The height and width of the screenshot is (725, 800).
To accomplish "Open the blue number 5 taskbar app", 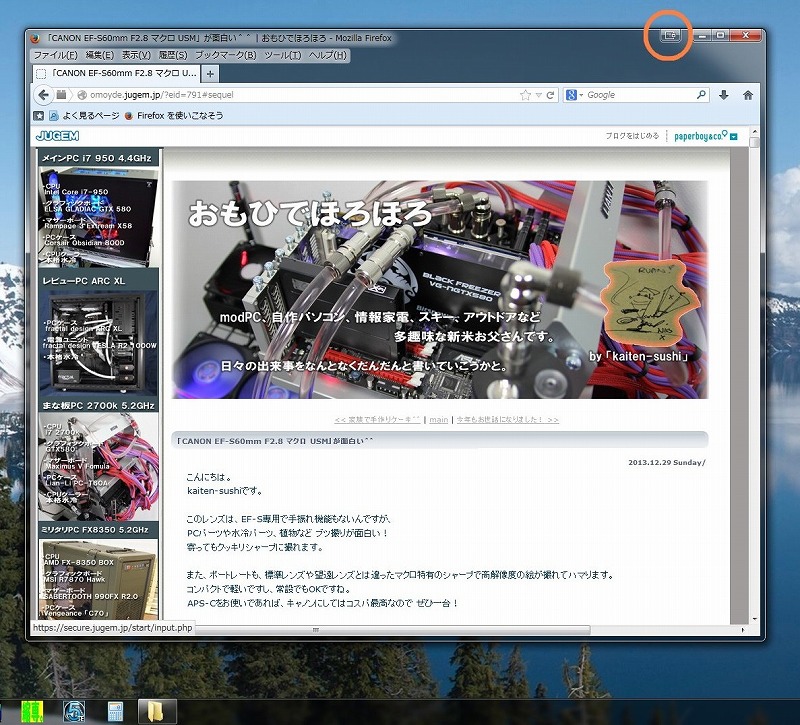I will pyautogui.click(x=74, y=711).
